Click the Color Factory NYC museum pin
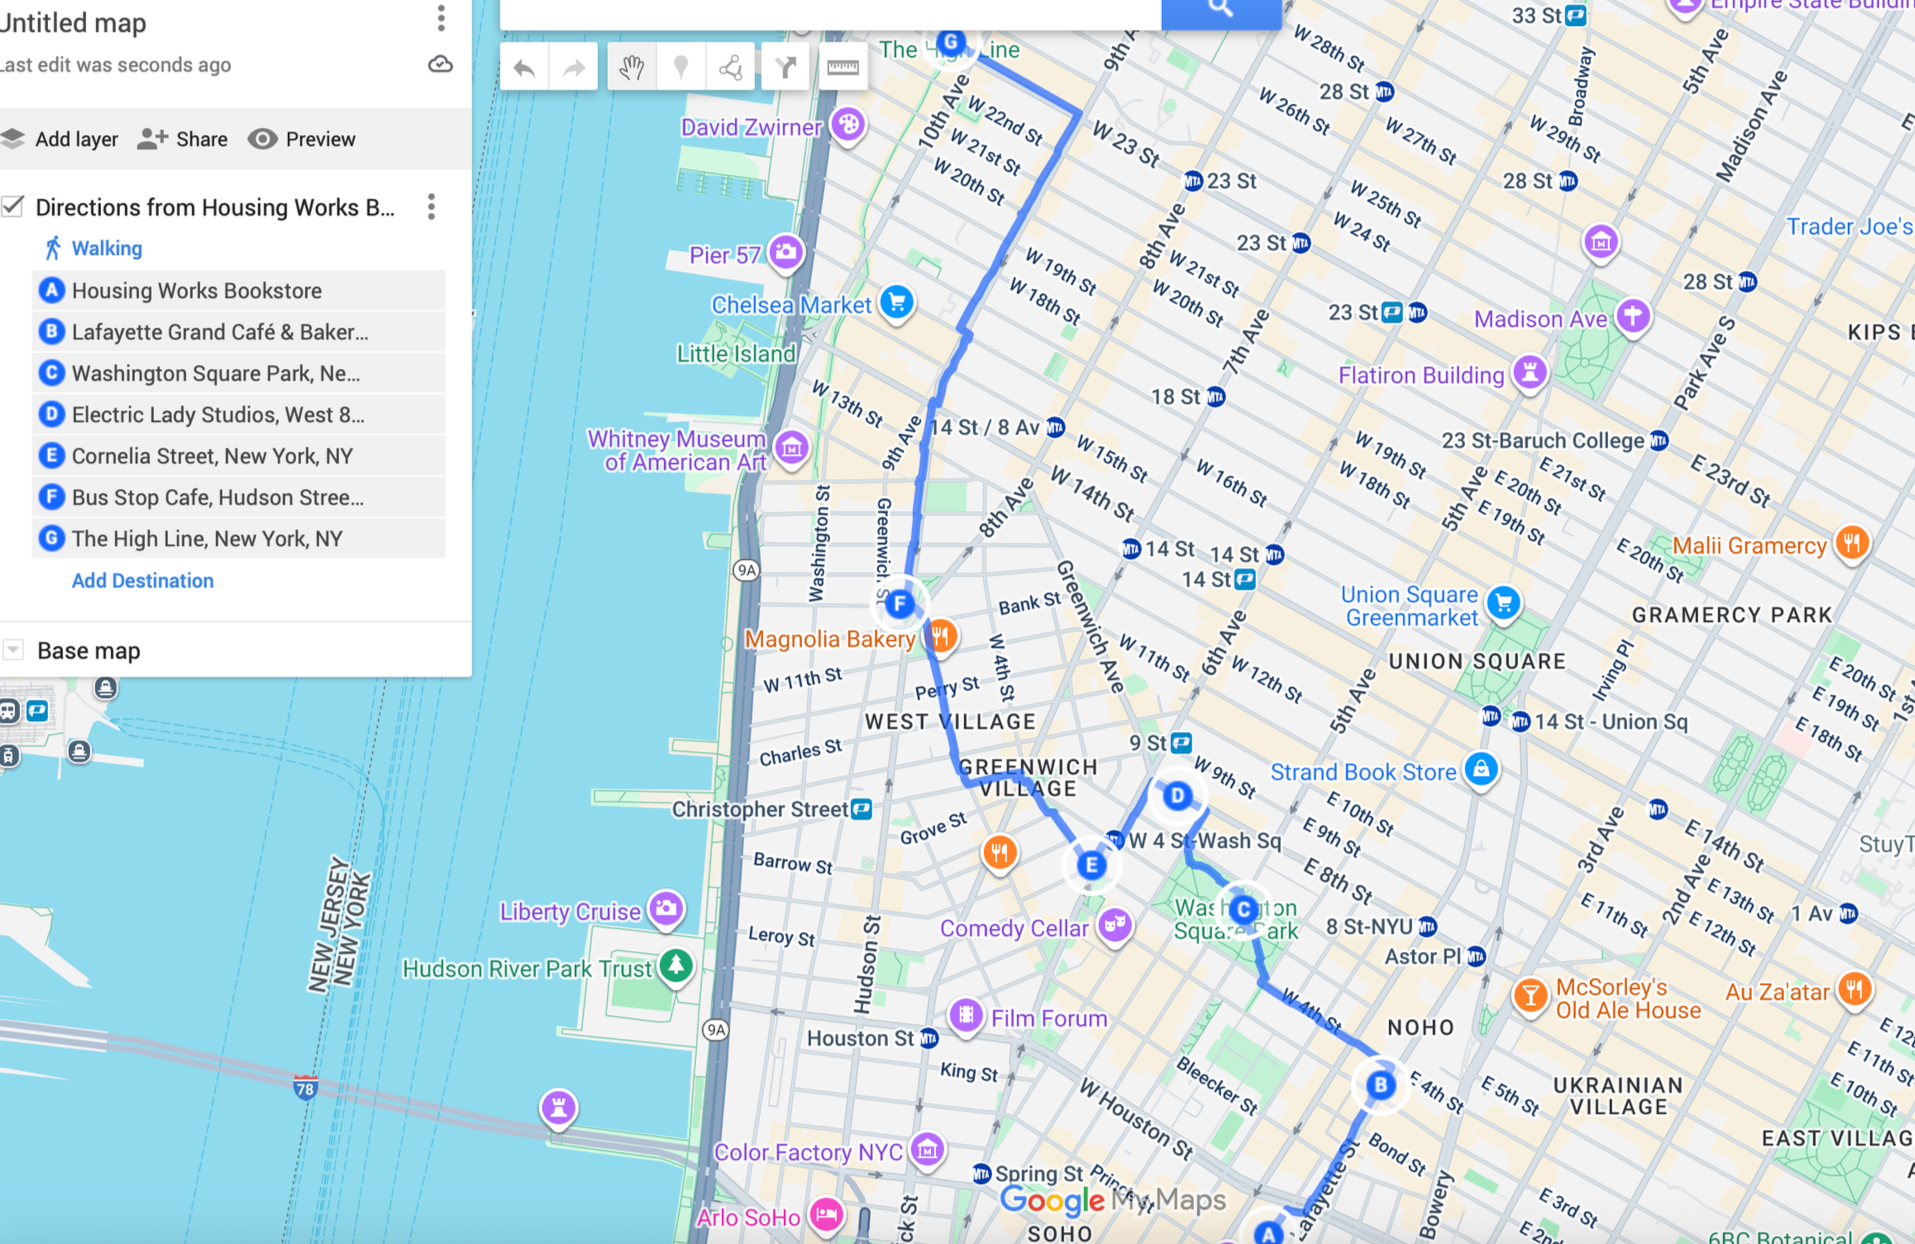1915x1244 pixels. click(927, 1150)
